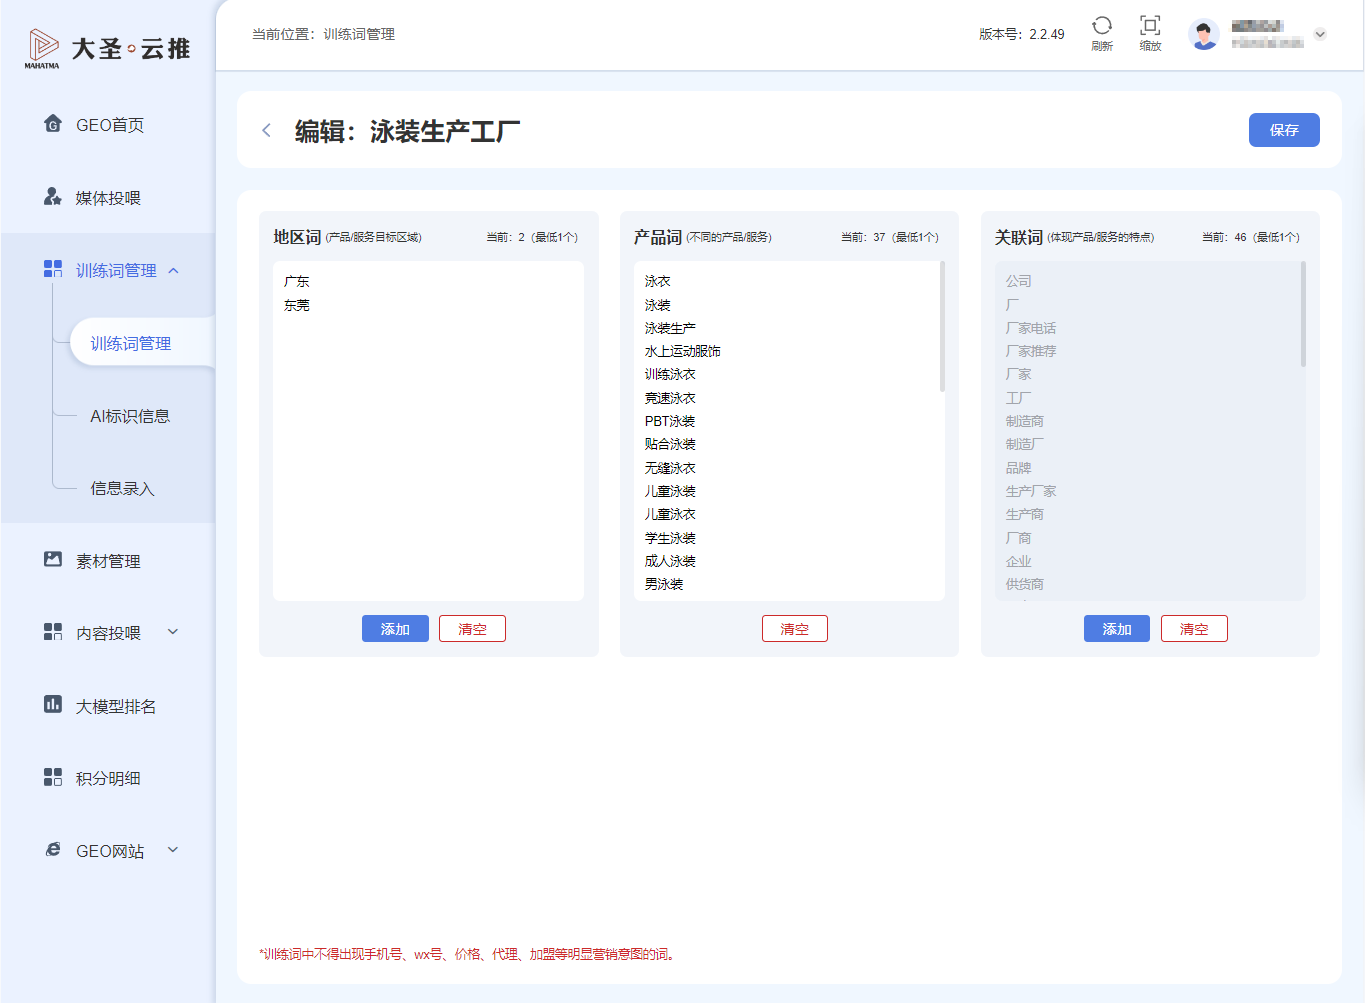Click the 刷新 refresh icon
This screenshot has width=1365, height=1003.
tap(1102, 26)
